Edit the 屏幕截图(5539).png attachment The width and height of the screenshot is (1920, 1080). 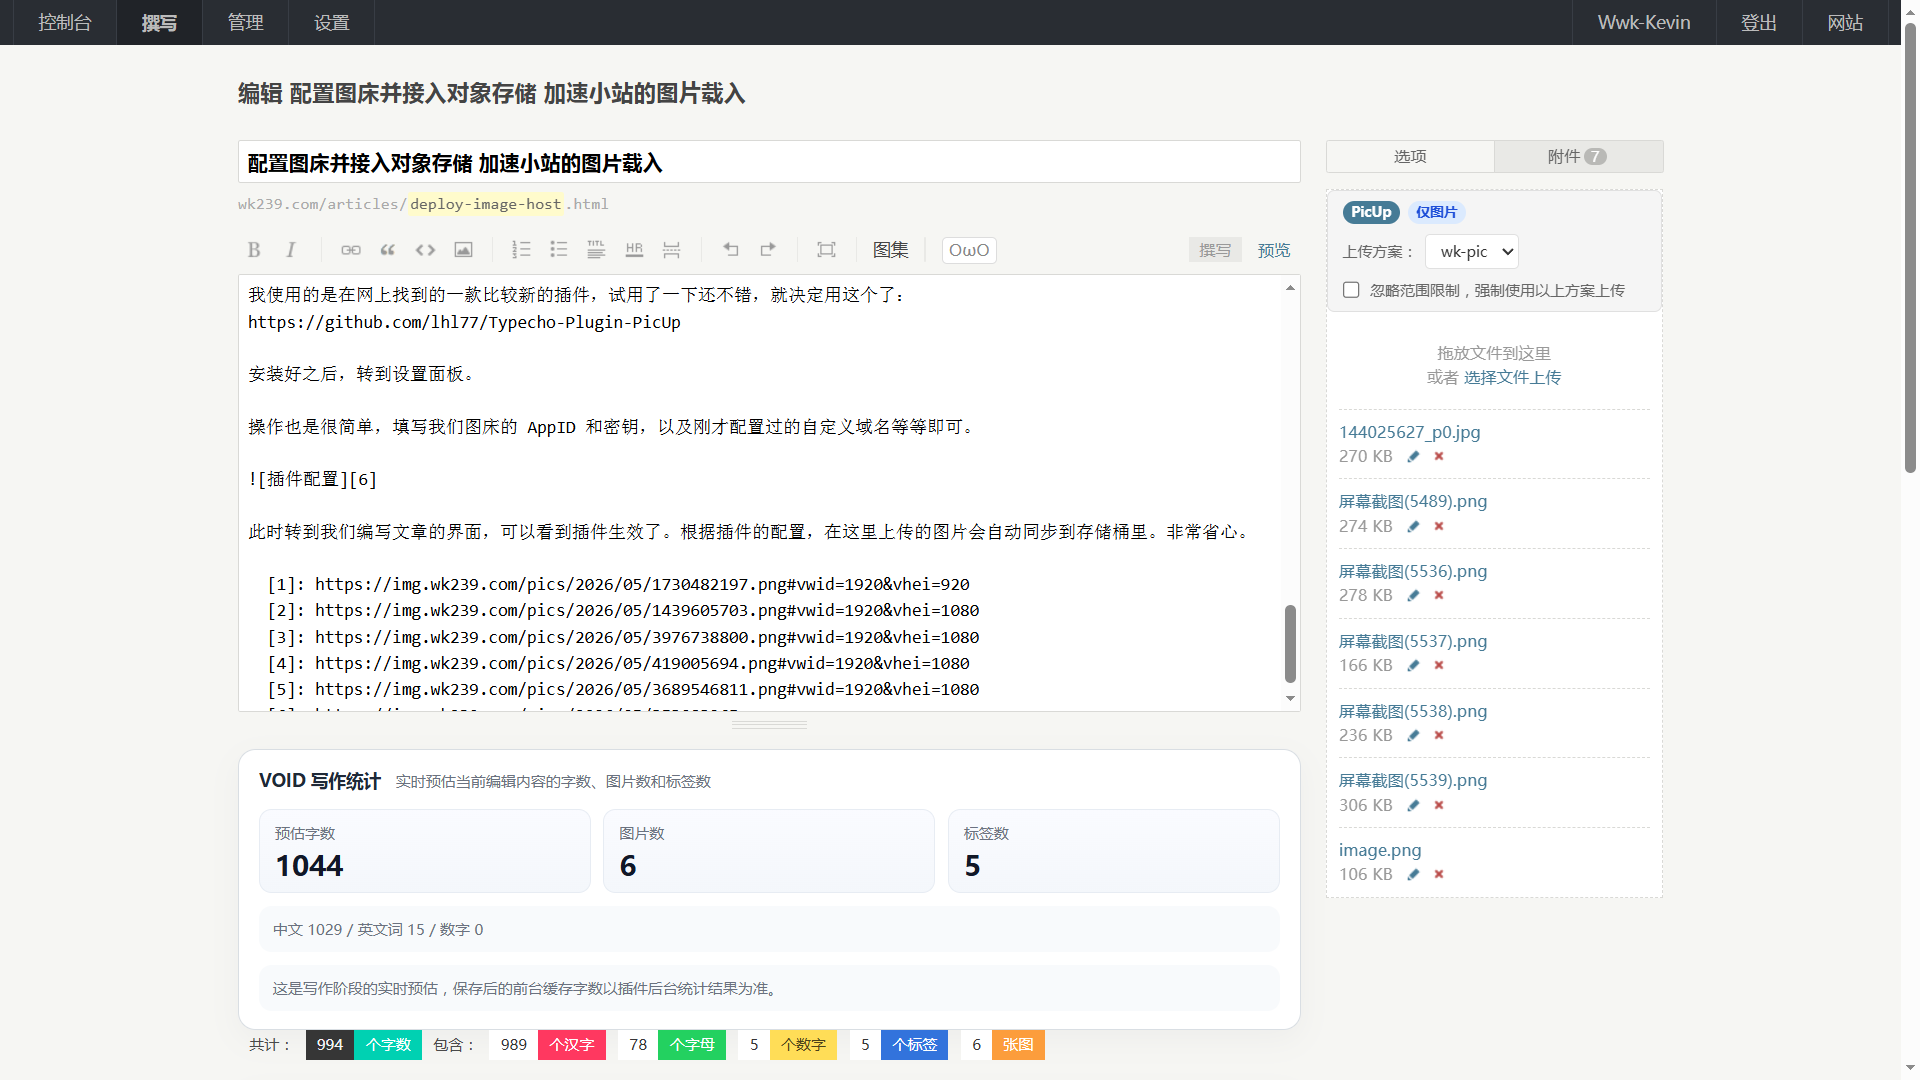pos(1413,805)
